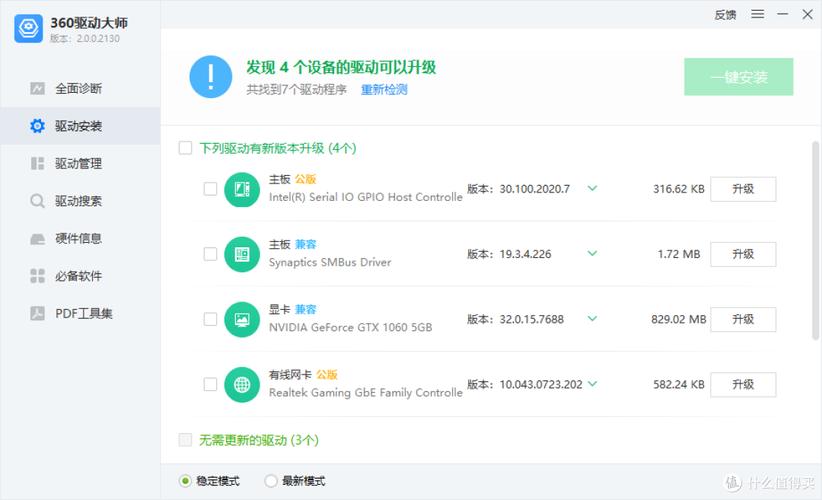Check the 无需更新的驱动 group checkbox

(185, 439)
